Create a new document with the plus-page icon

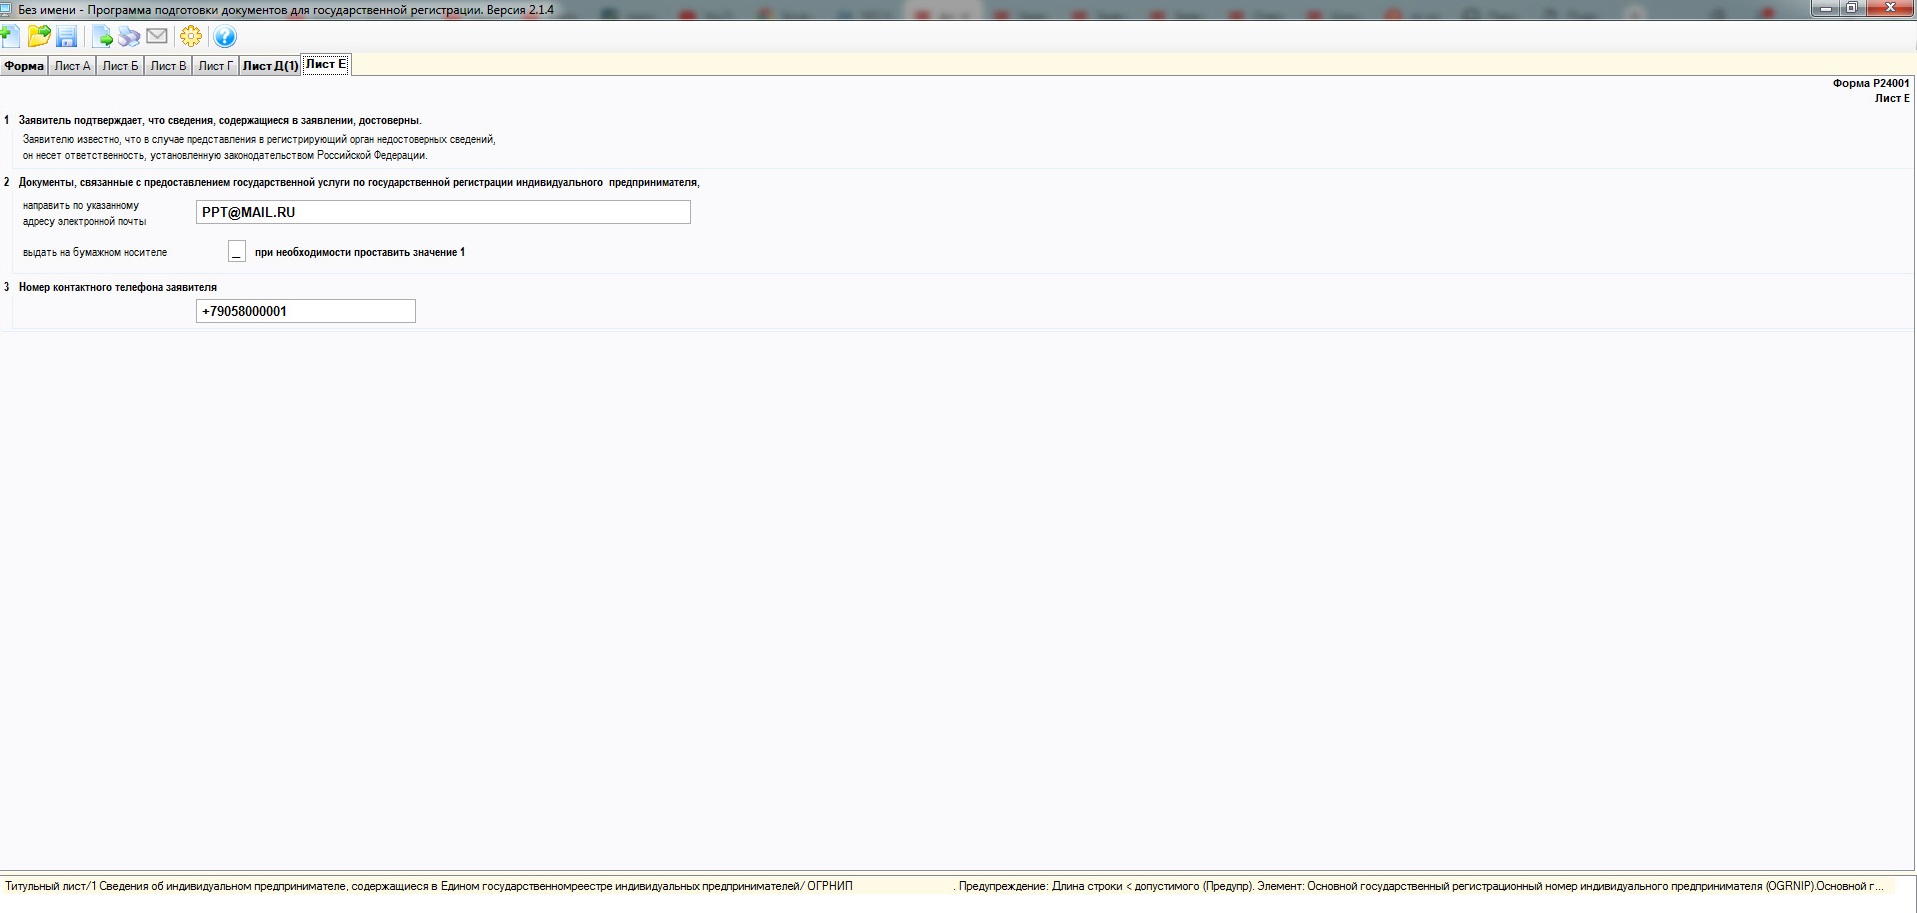click(10, 37)
